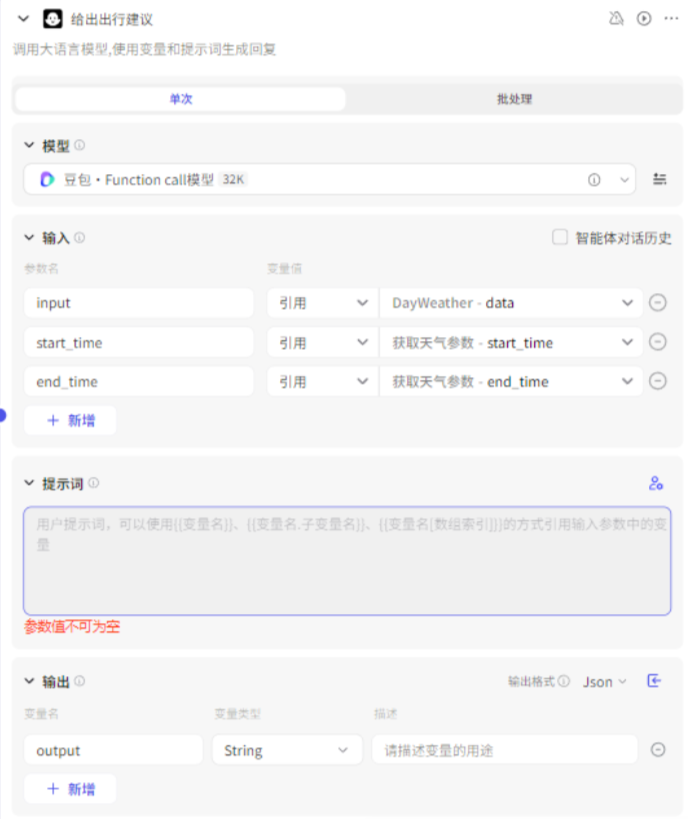Image resolution: width=688 pixels, height=819 pixels.
Task: Delete the end_time parameter row
Action: coord(658,381)
